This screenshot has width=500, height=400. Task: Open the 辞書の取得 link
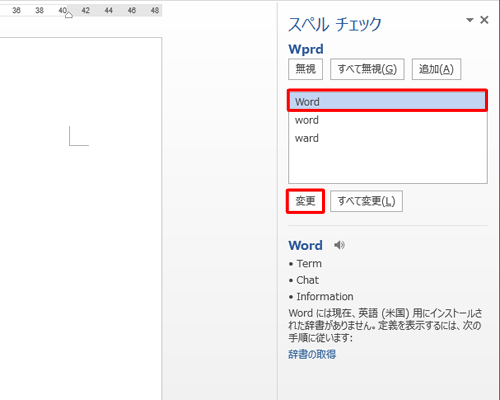point(312,354)
